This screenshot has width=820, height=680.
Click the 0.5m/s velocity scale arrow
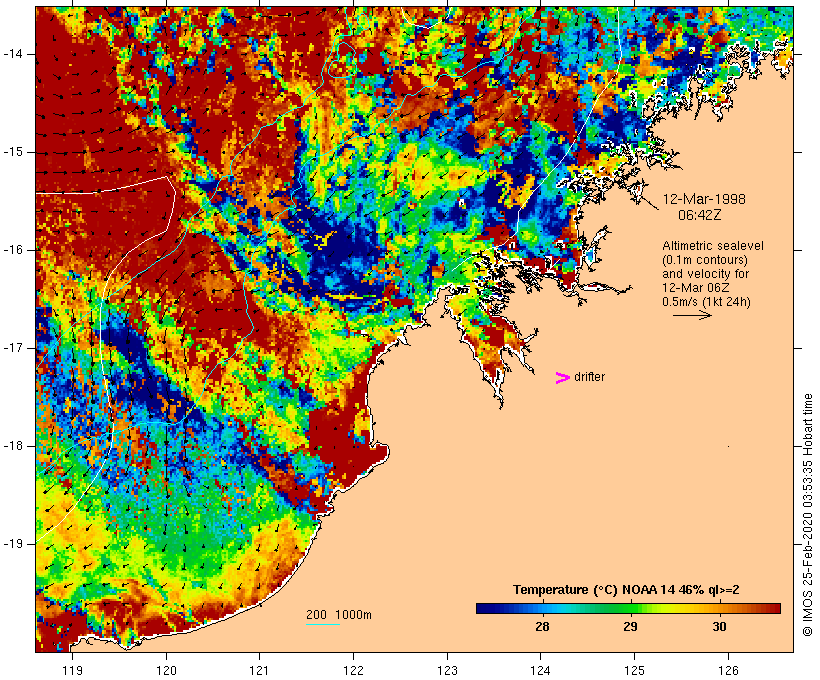tap(692, 315)
